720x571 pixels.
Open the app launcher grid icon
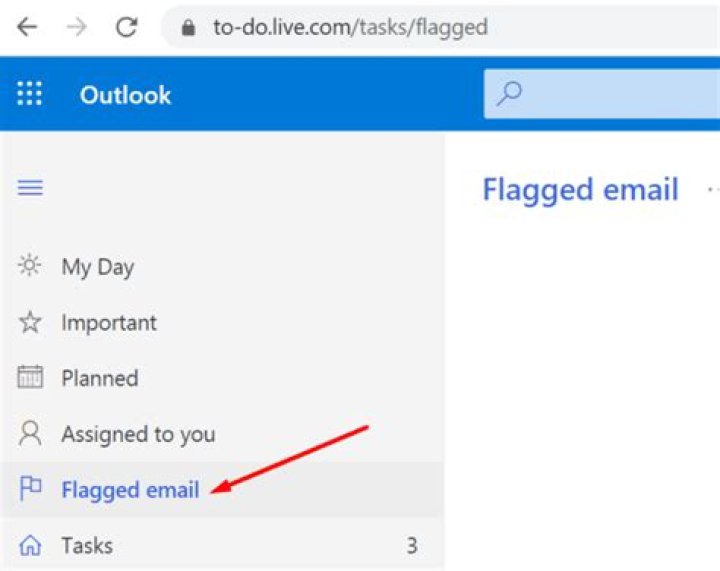30,95
